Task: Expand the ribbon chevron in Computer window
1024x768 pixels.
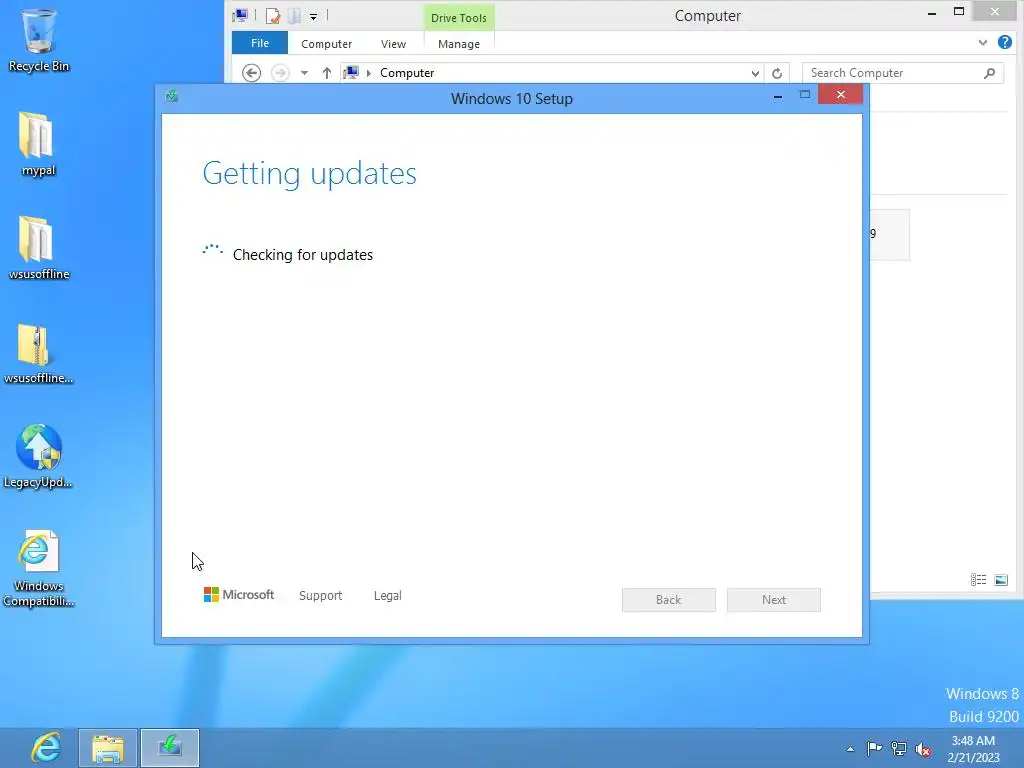Action: pyautogui.click(x=983, y=43)
